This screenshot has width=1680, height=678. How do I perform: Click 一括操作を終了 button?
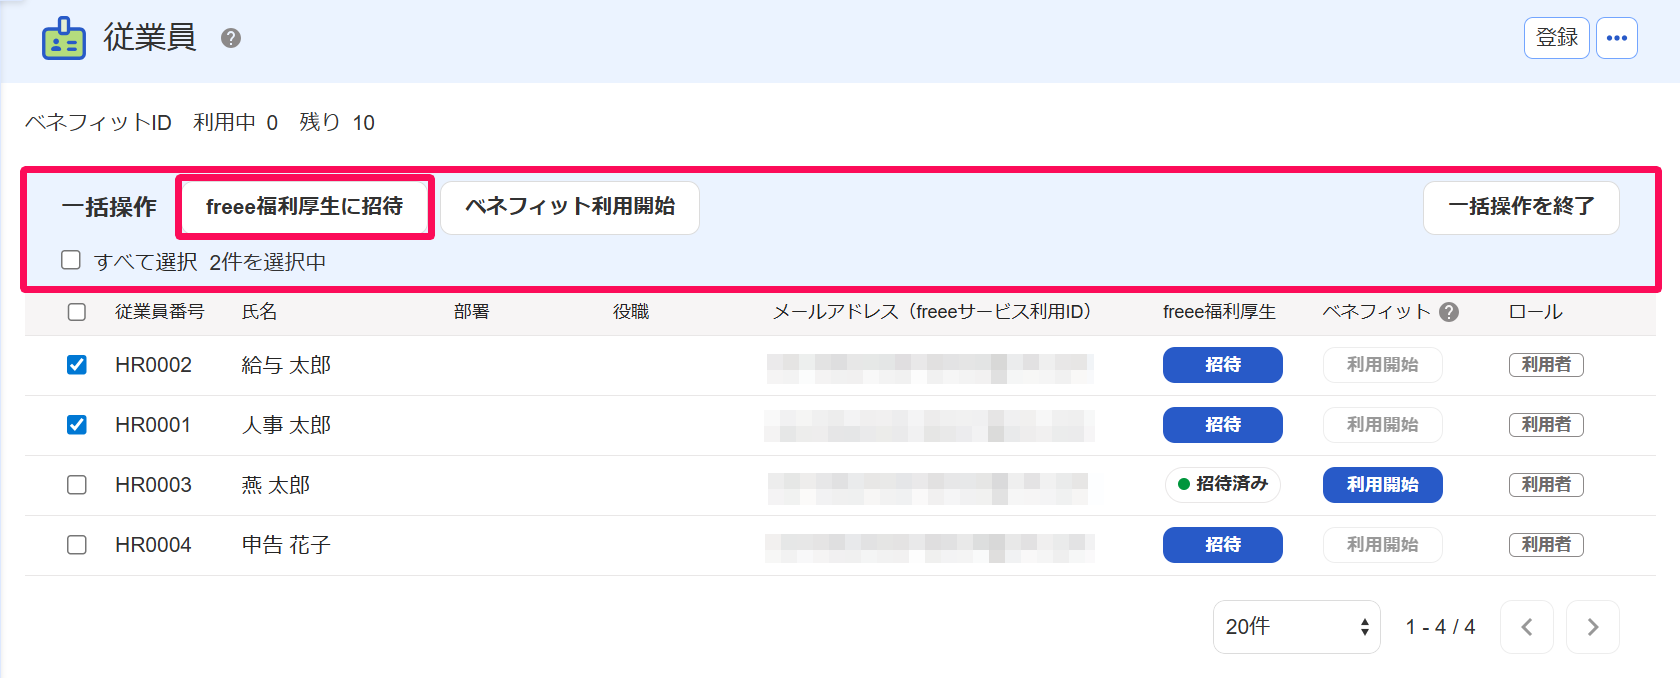(x=1521, y=207)
